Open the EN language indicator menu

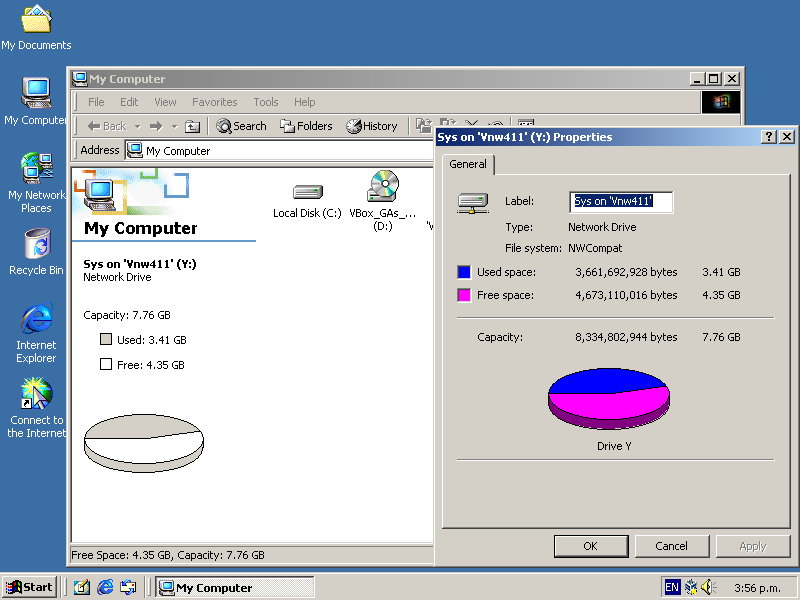coord(672,587)
